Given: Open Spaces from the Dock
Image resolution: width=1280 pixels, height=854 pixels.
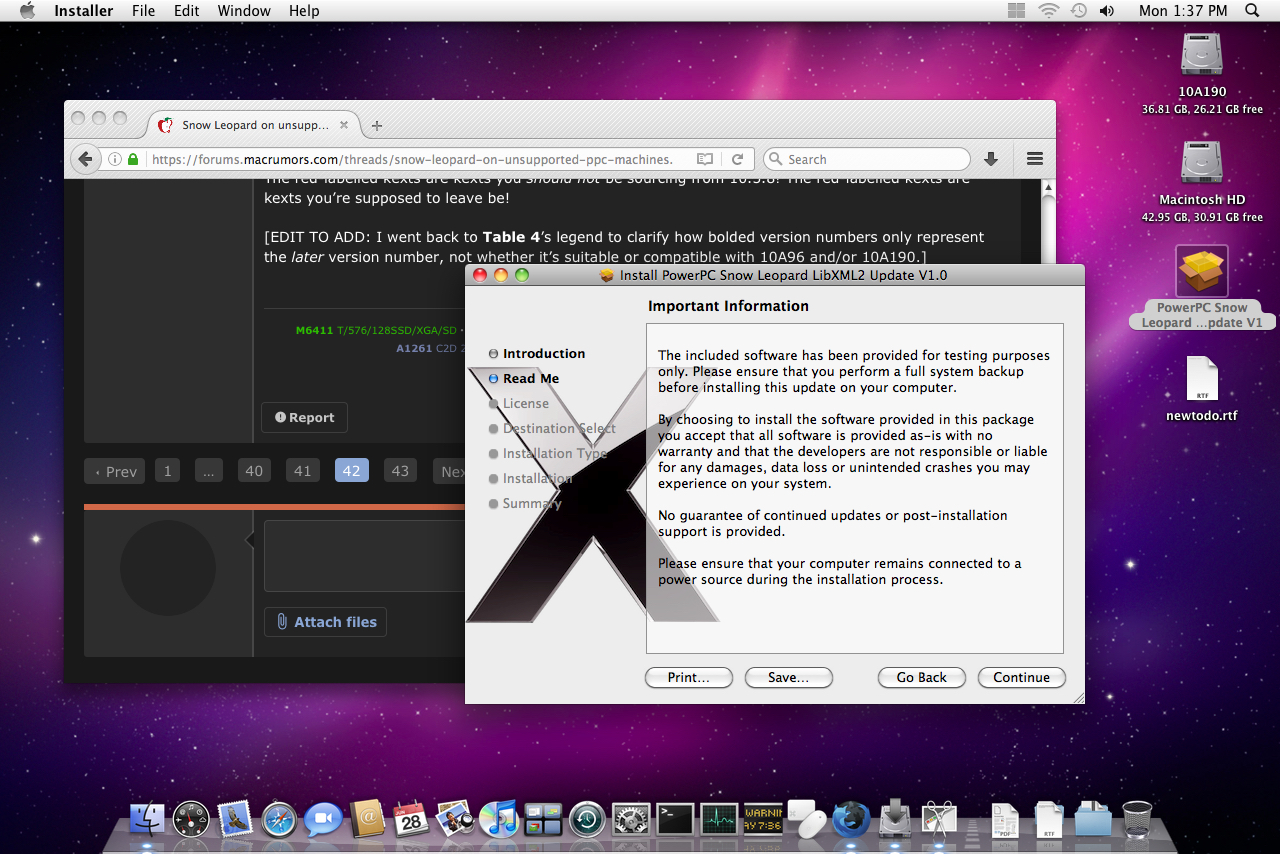Looking at the screenshot, I should point(543,819).
